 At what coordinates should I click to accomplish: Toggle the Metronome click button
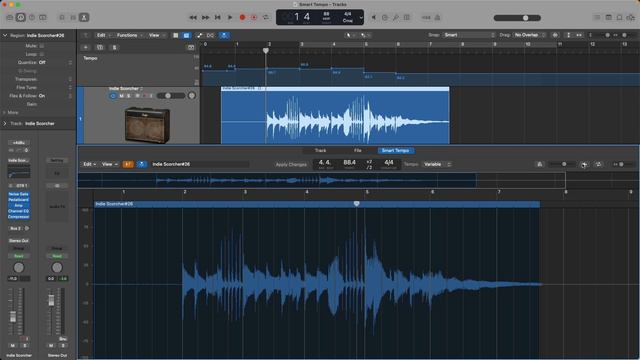(438, 18)
